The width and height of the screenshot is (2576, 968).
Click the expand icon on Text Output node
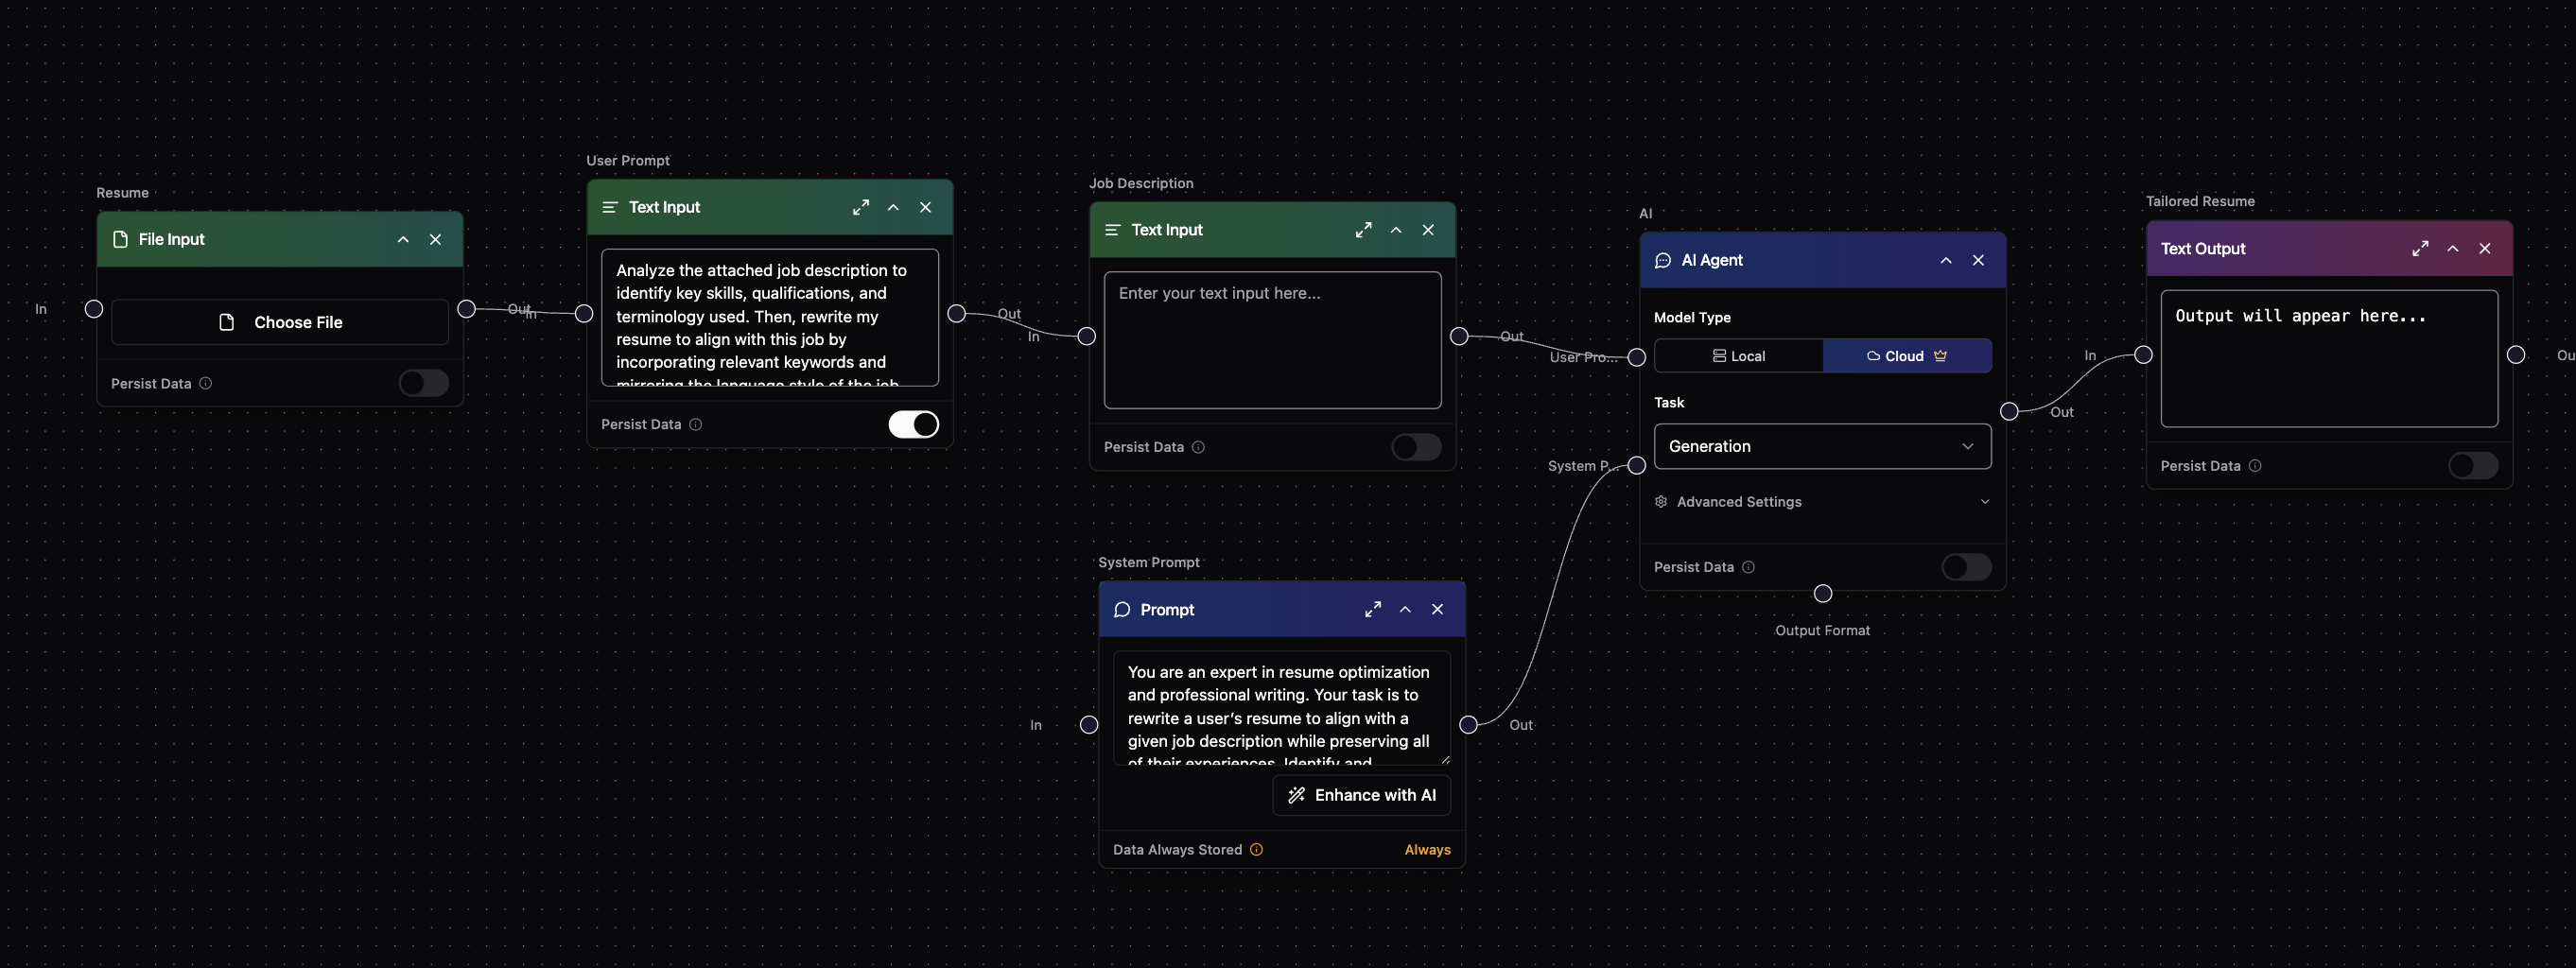(2421, 248)
